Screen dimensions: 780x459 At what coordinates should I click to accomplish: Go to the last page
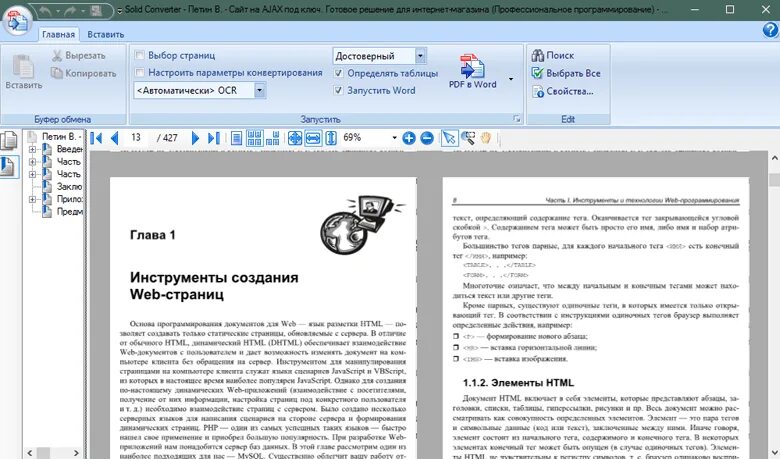(x=214, y=138)
